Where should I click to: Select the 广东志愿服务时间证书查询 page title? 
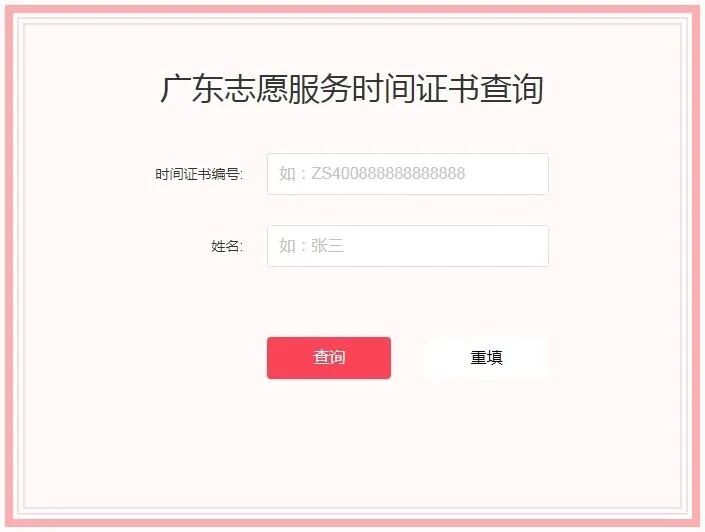coord(352,89)
